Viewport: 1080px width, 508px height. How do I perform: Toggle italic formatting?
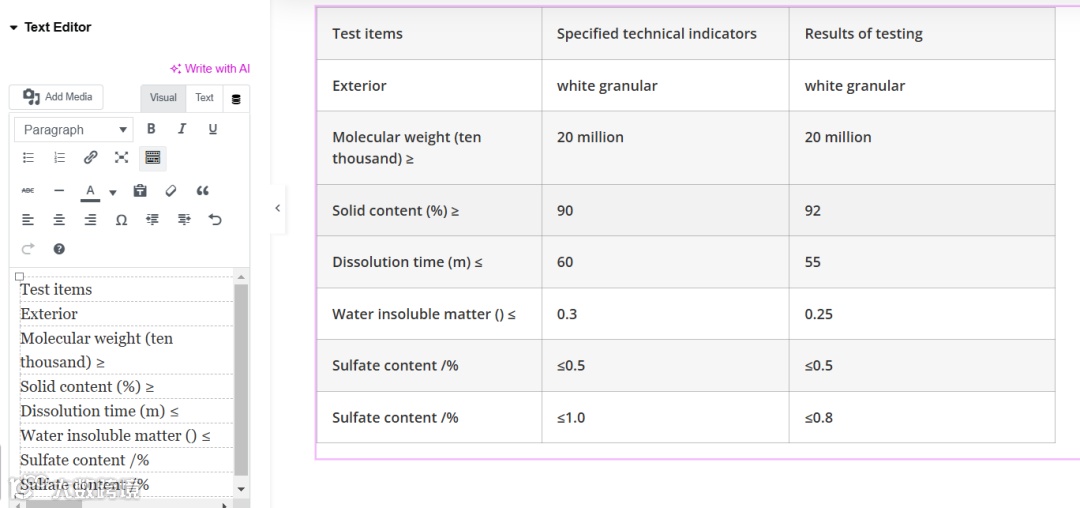coord(182,129)
